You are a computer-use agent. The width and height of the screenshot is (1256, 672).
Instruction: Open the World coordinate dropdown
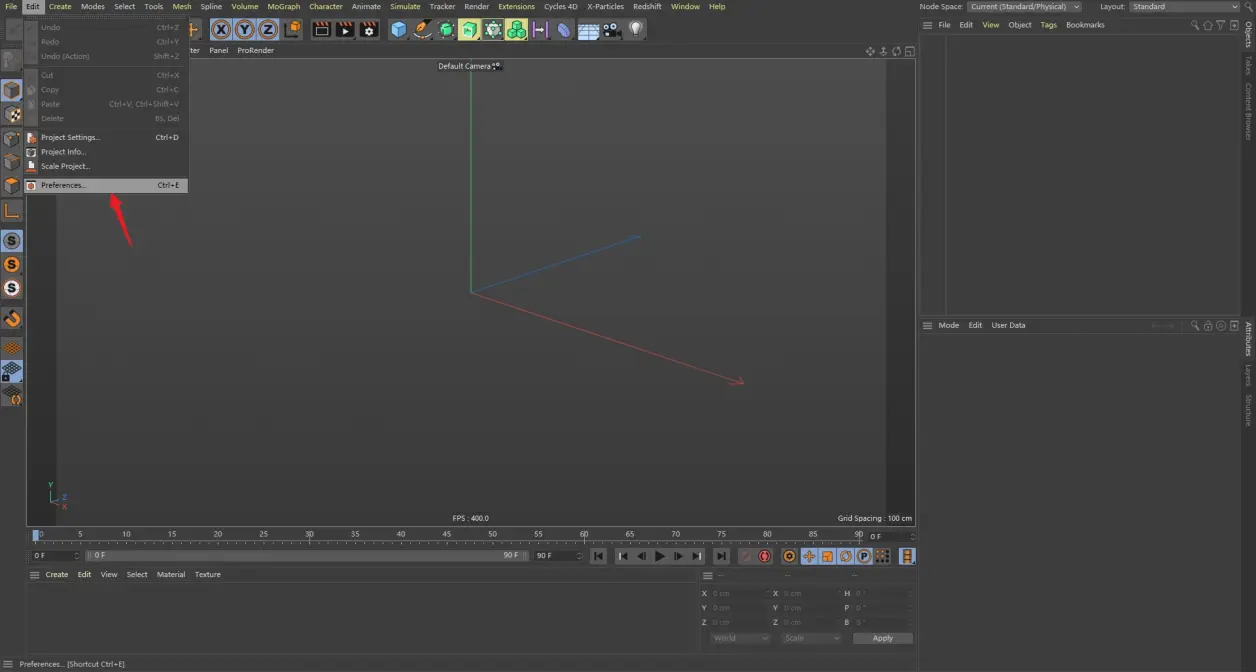coord(740,637)
